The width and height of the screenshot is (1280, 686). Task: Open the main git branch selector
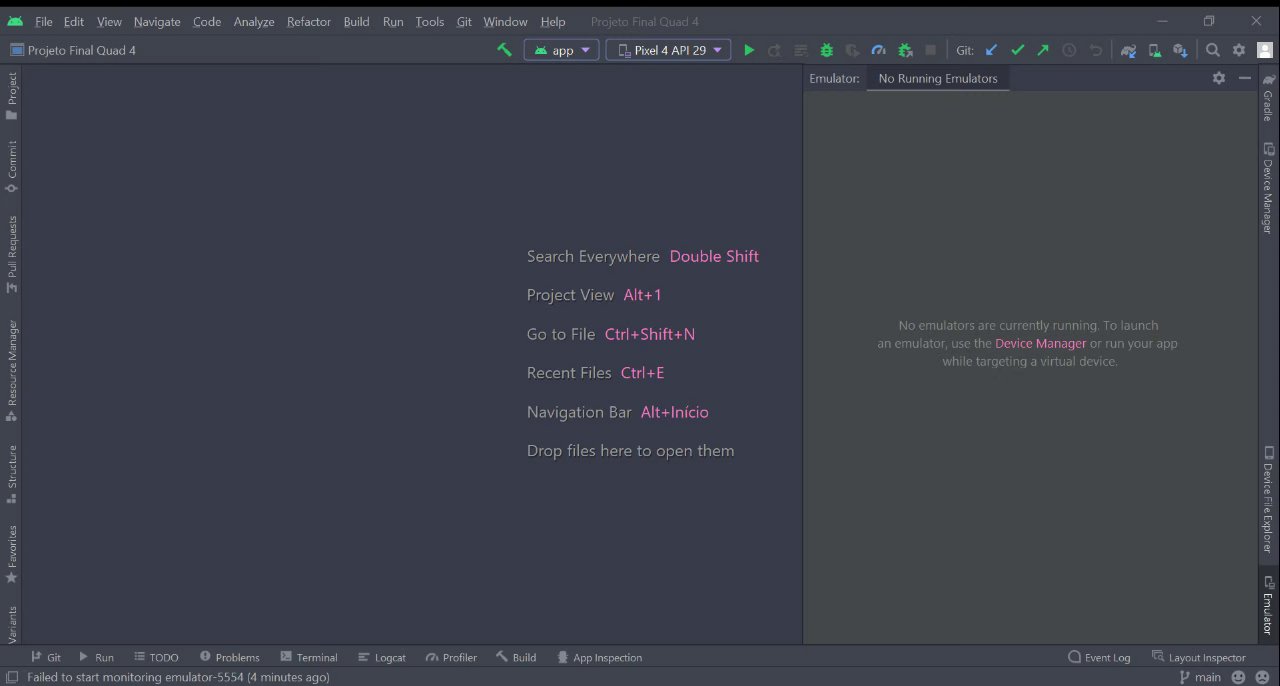[1201, 677]
